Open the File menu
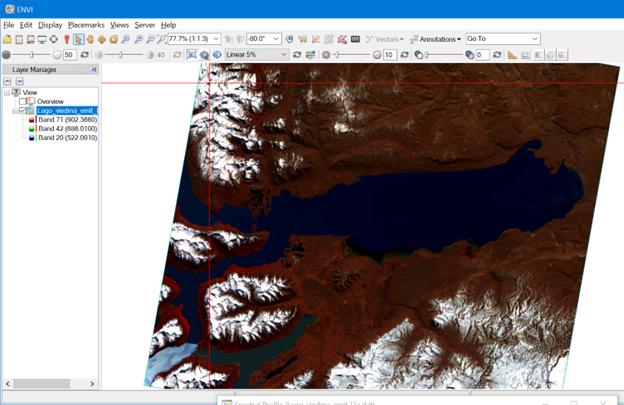 tap(8, 25)
